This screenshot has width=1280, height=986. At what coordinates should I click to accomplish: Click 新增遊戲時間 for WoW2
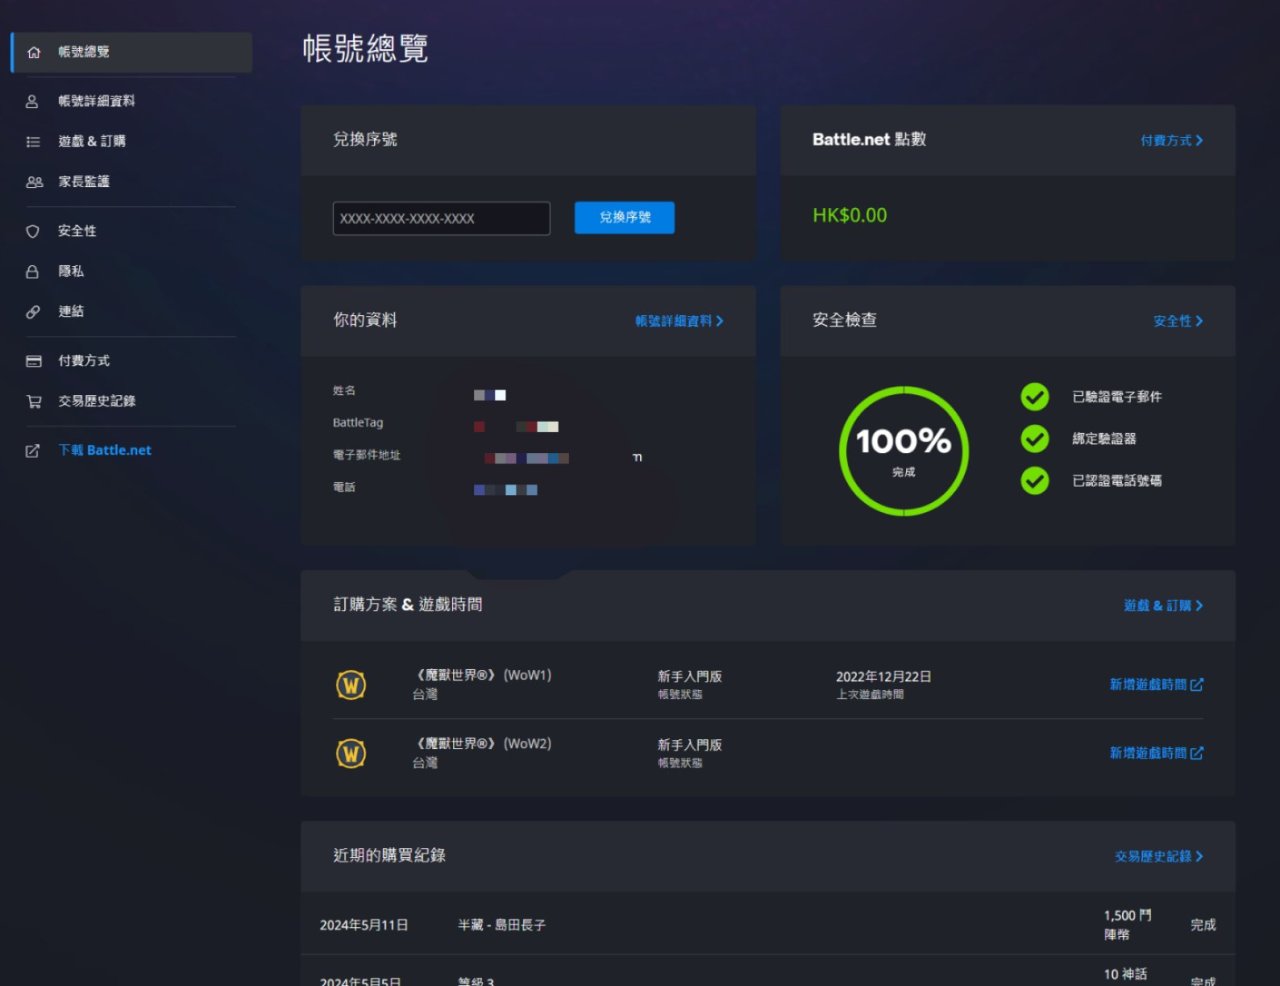(x=1156, y=753)
